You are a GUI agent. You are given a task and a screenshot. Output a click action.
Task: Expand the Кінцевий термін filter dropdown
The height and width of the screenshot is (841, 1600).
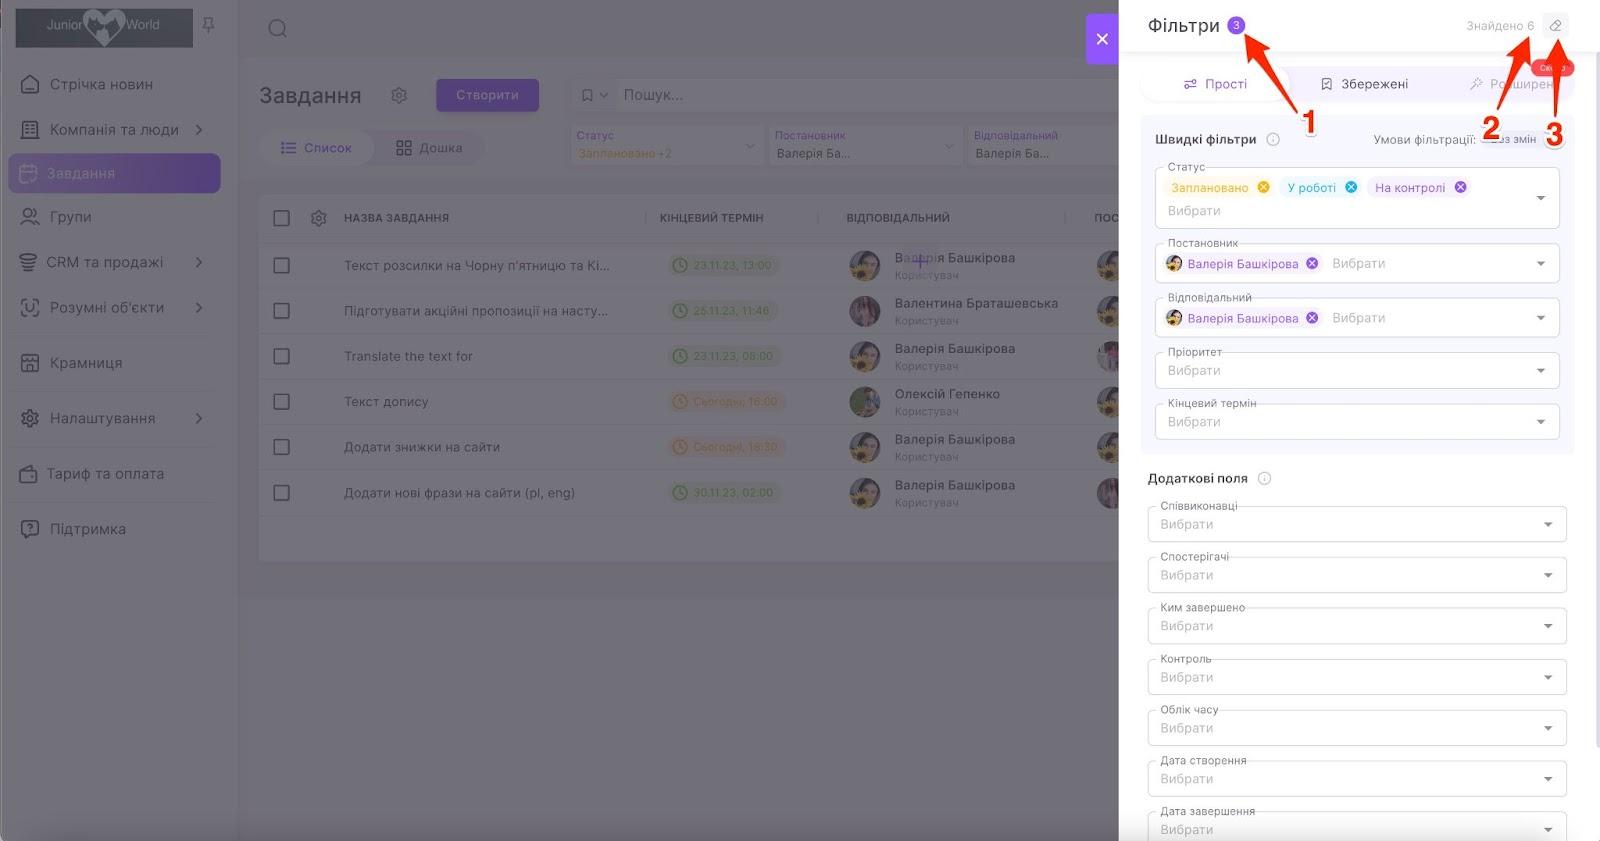(x=1540, y=422)
